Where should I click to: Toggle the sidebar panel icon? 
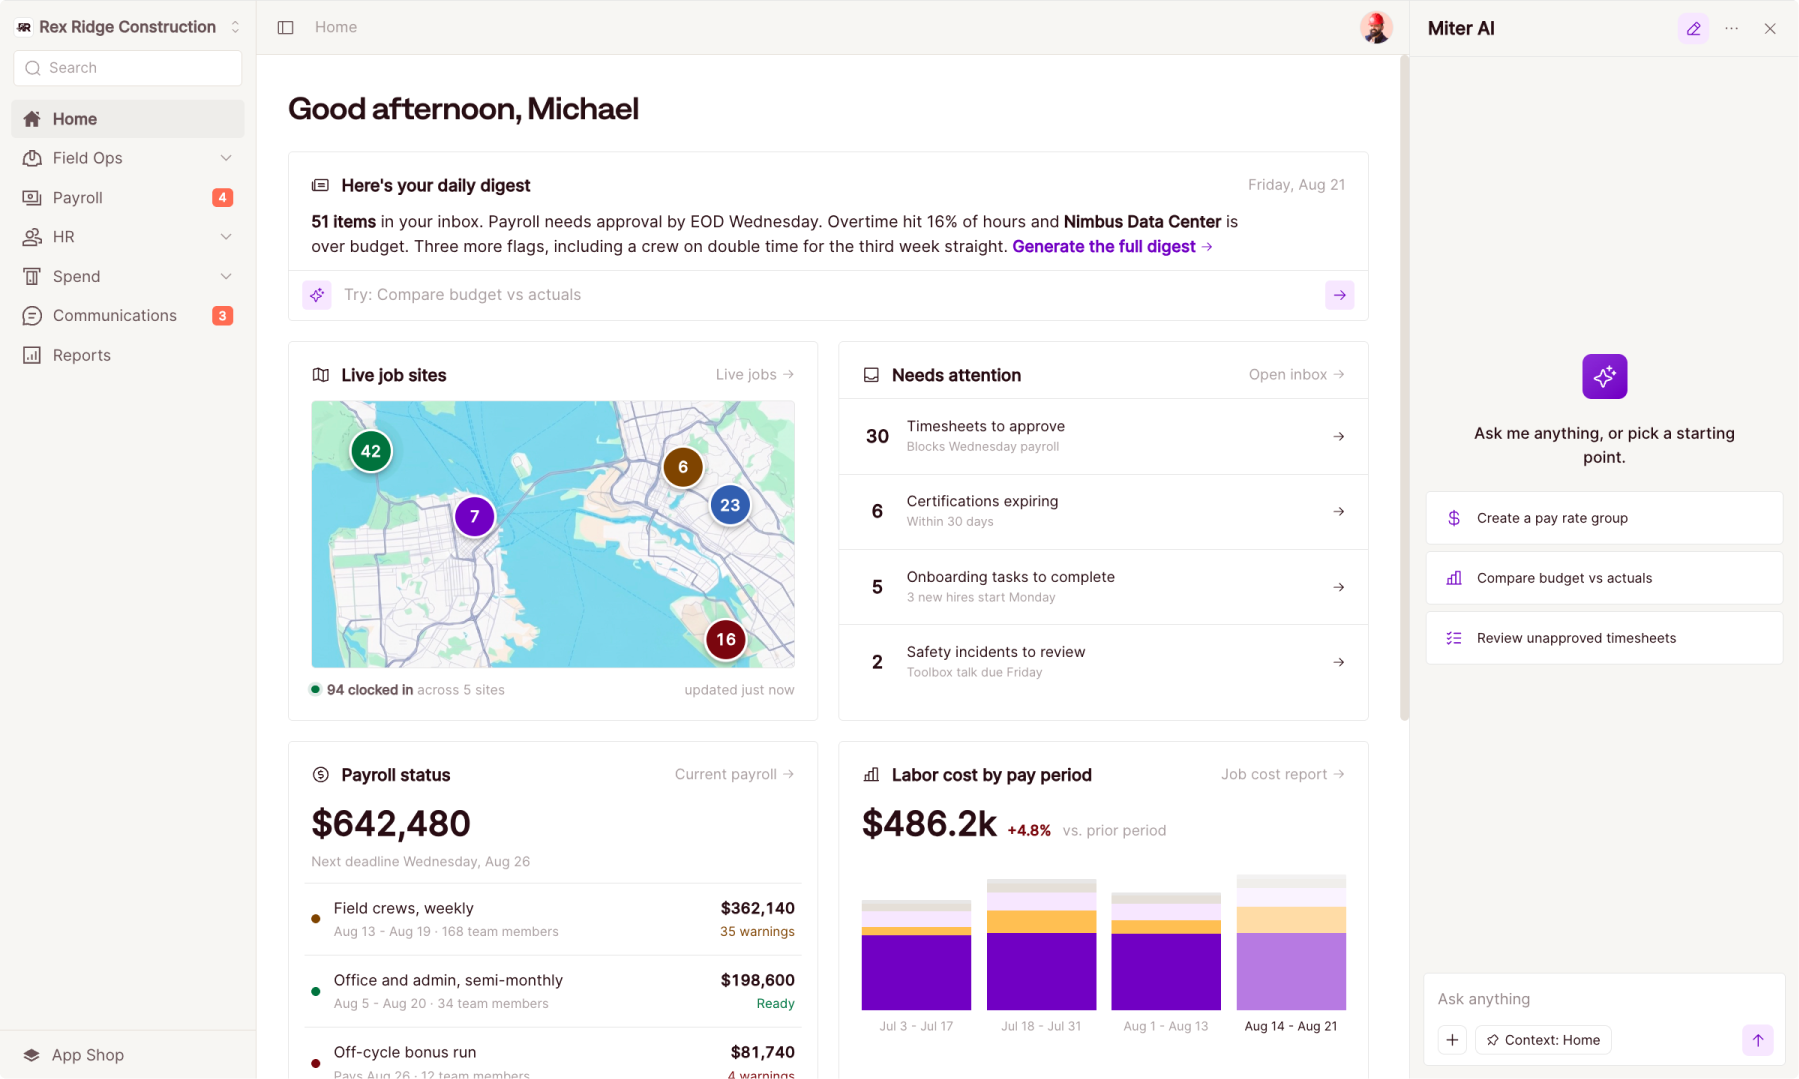pyautogui.click(x=285, y=28)
